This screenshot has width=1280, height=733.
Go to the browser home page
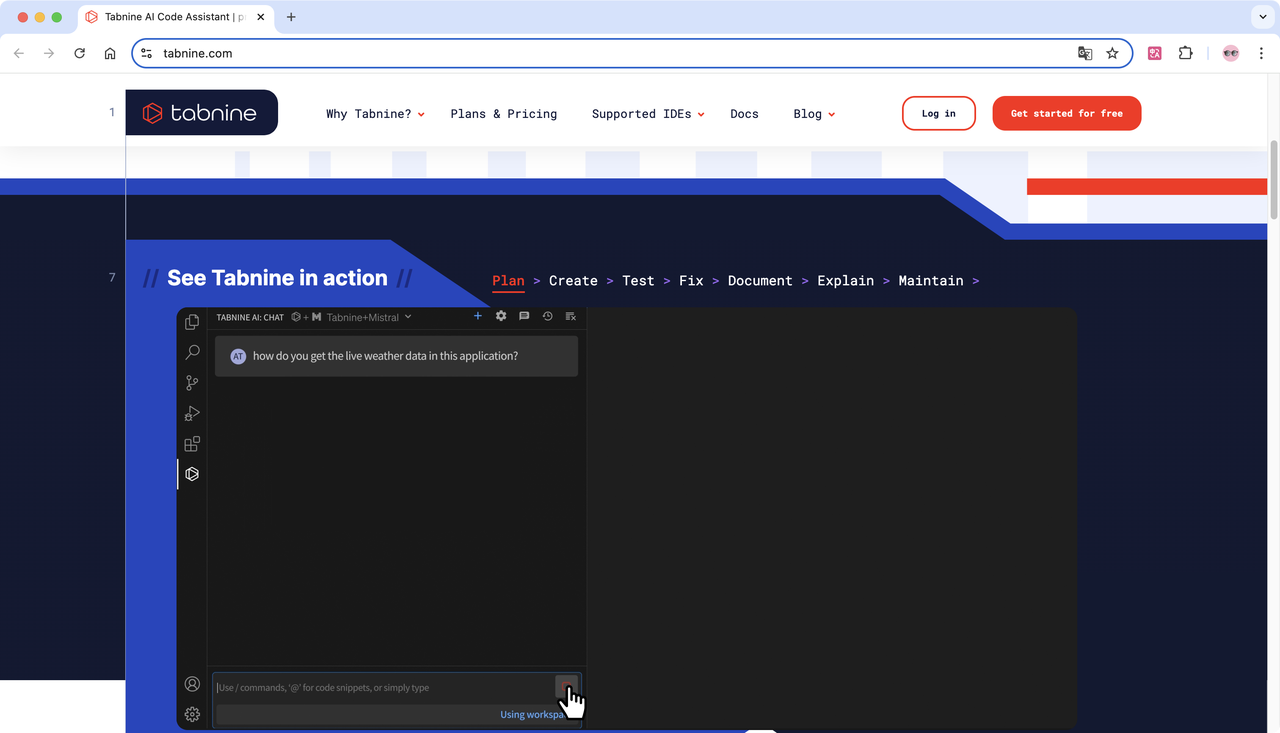110,53
